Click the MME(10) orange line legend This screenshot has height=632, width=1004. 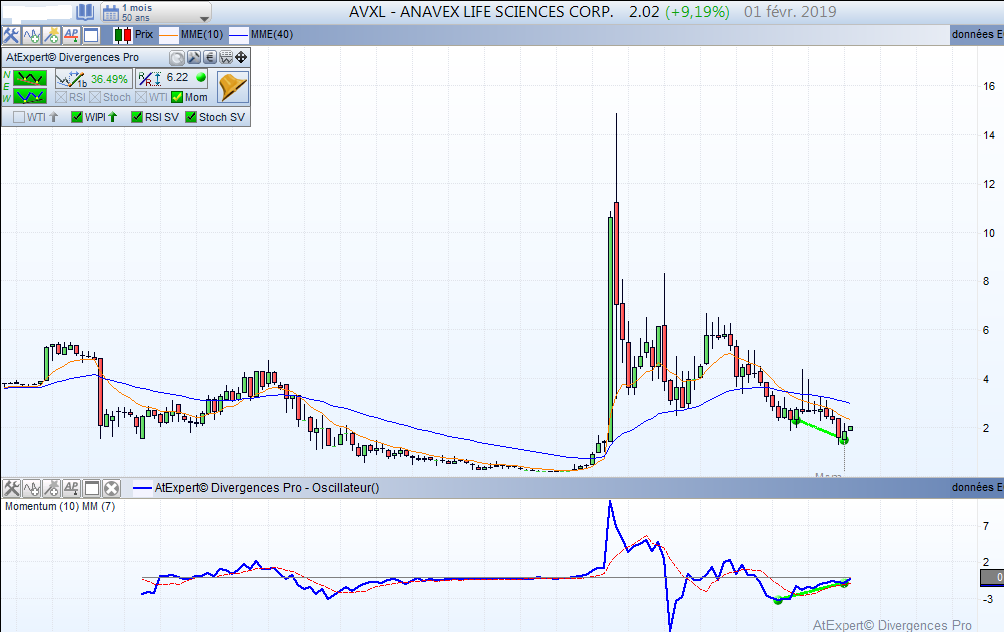pyautogui.click(x=192, y=35)
